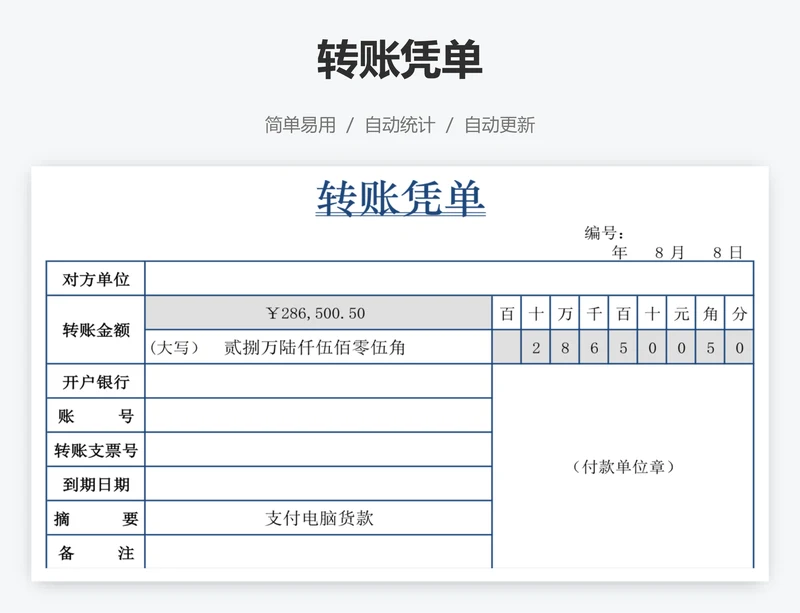The height and width of the screenshot is (613, 800).
Task: Click the ¥286,500.50 amount cell
Action: tap(318, 313)
